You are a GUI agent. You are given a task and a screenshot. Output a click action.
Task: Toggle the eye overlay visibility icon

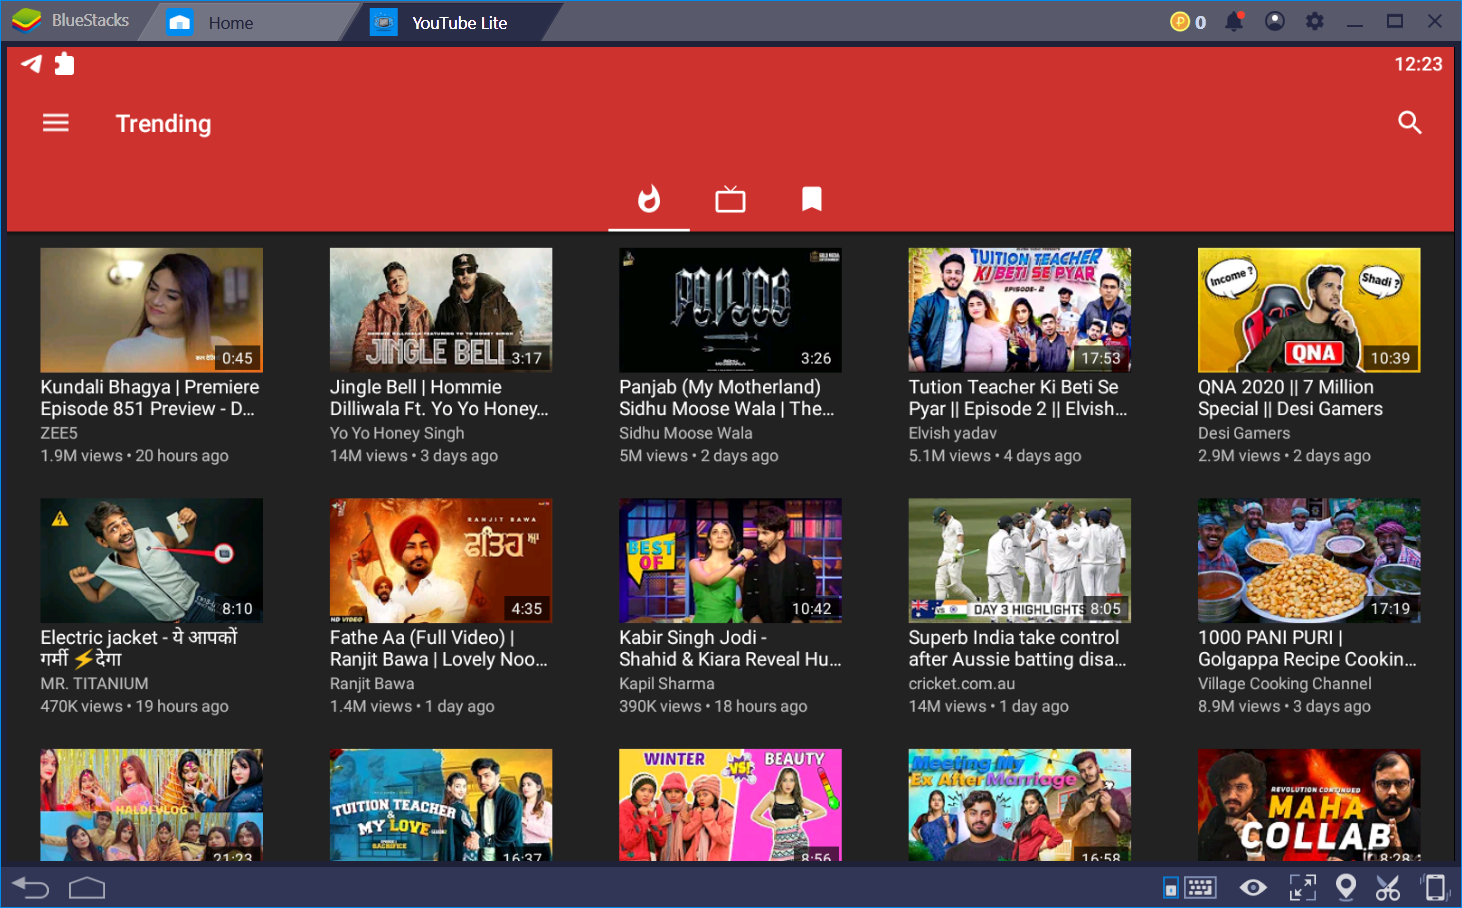click(1253, 888)
